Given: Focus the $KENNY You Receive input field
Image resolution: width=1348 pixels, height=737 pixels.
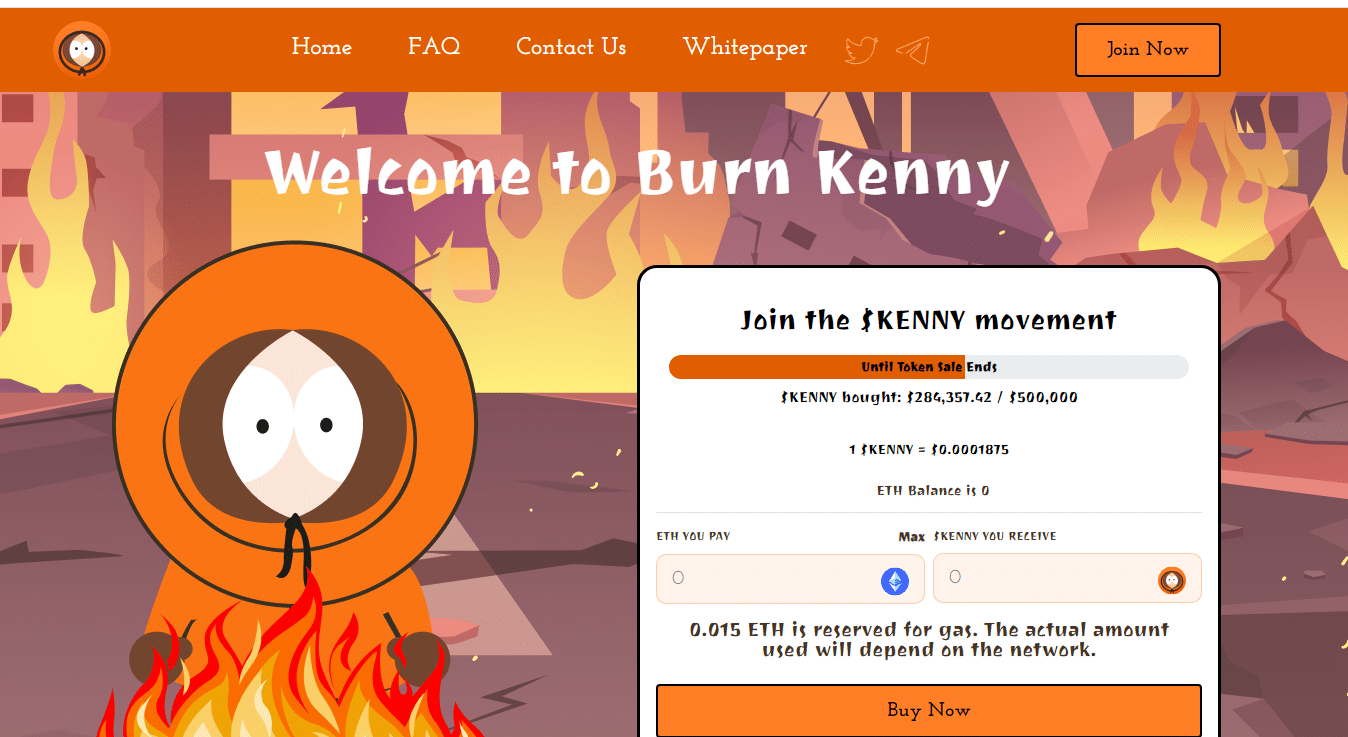Looking at the screenshot, I should click(1067, 578).
